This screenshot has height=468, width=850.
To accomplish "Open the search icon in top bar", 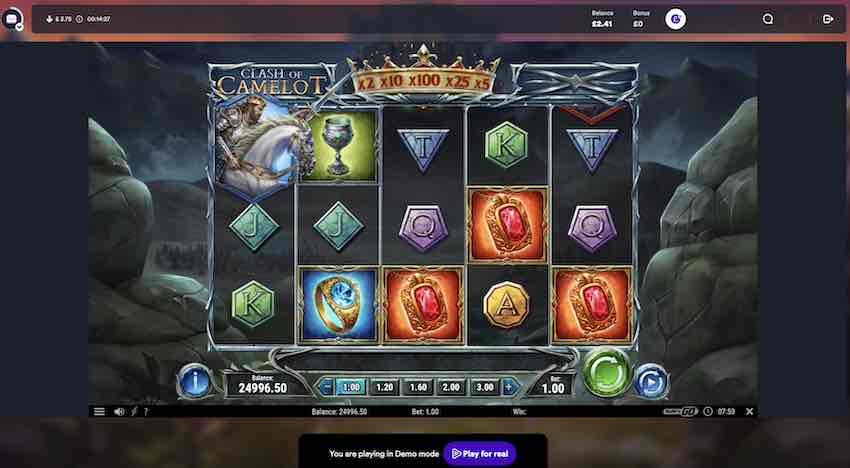I will [768, 19].
